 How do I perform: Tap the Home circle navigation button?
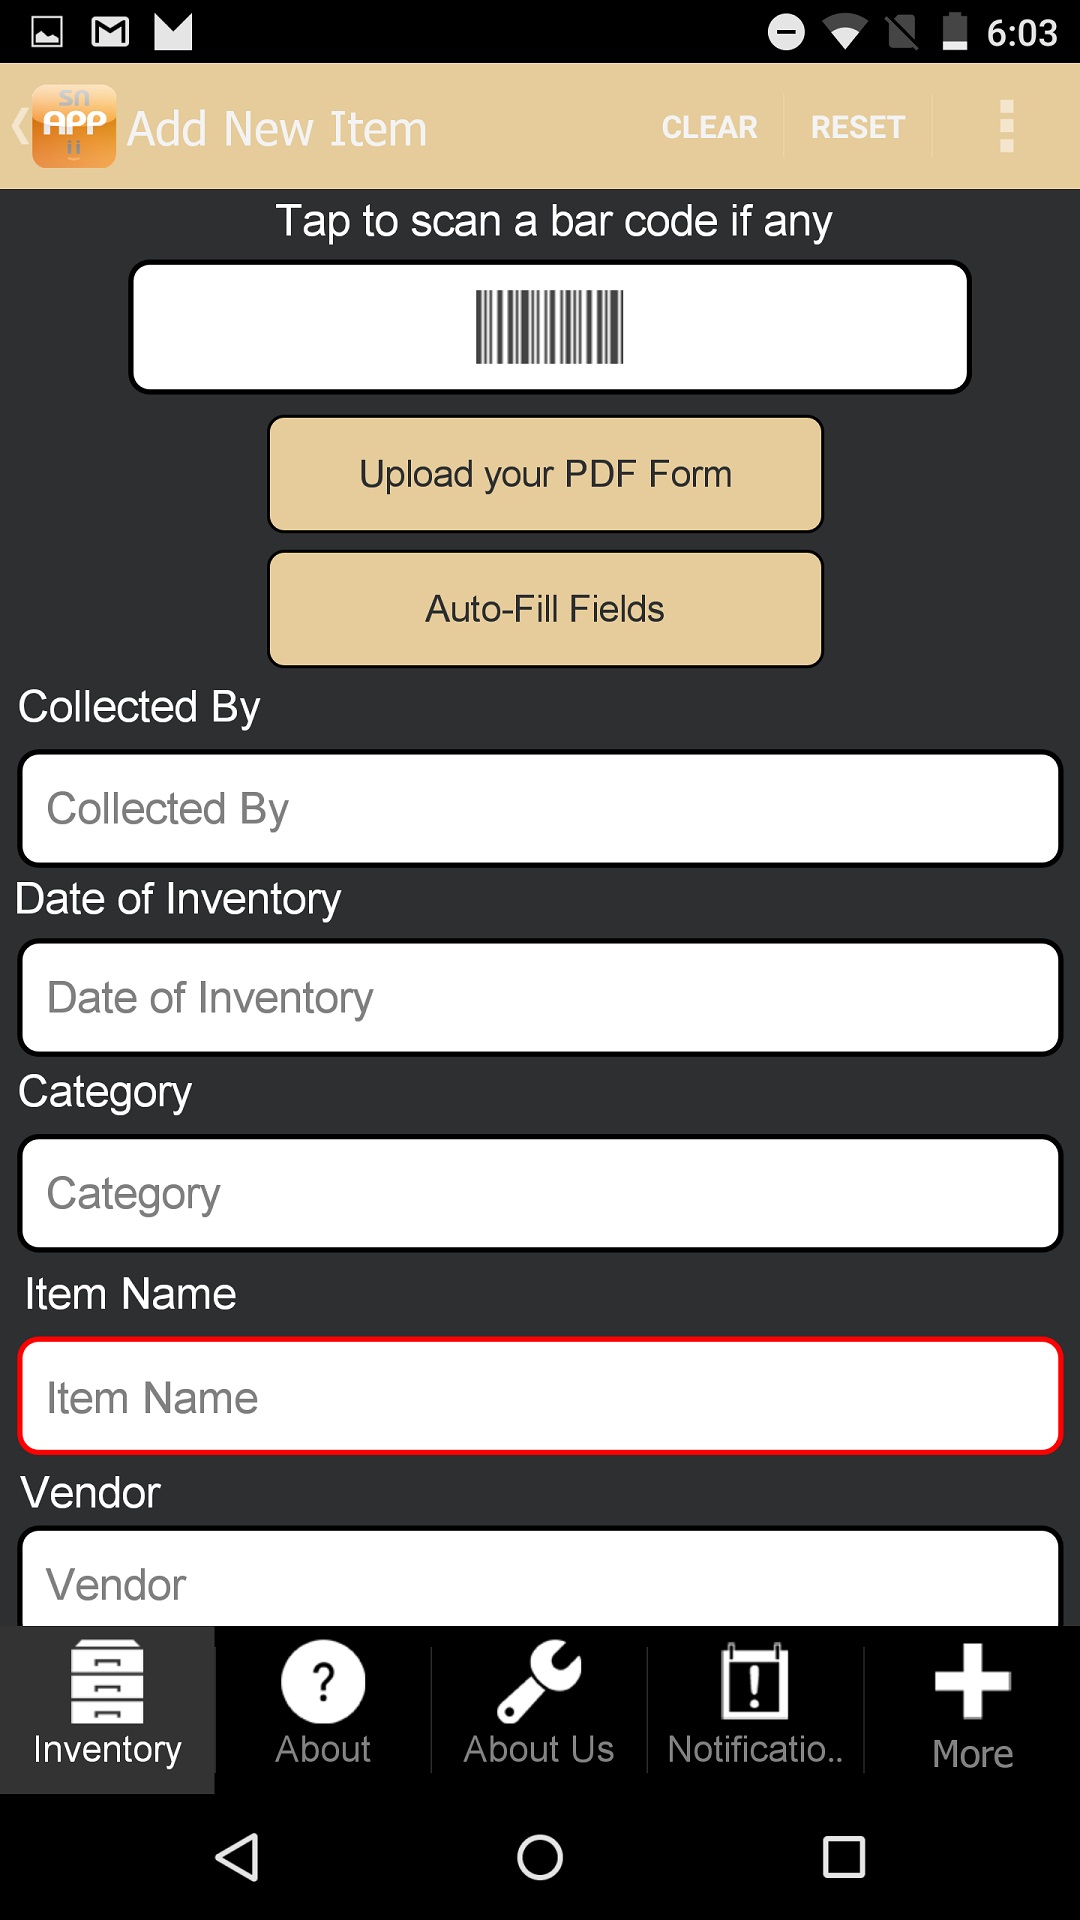[540, 1860]
